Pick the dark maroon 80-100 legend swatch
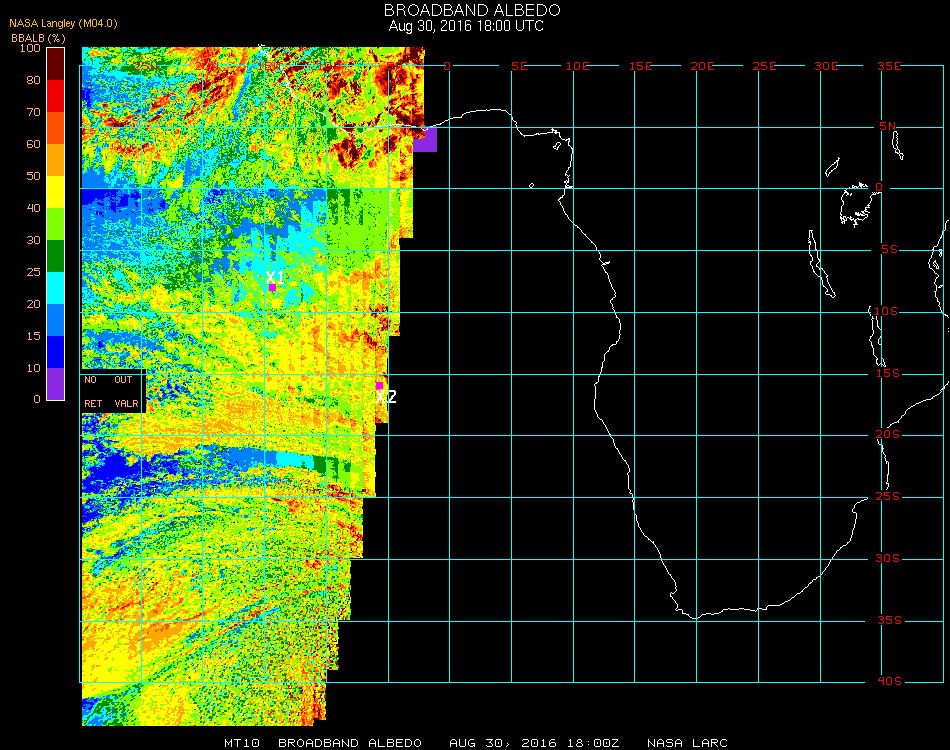This screenshot has width=950, height=750. click(56, 64)
